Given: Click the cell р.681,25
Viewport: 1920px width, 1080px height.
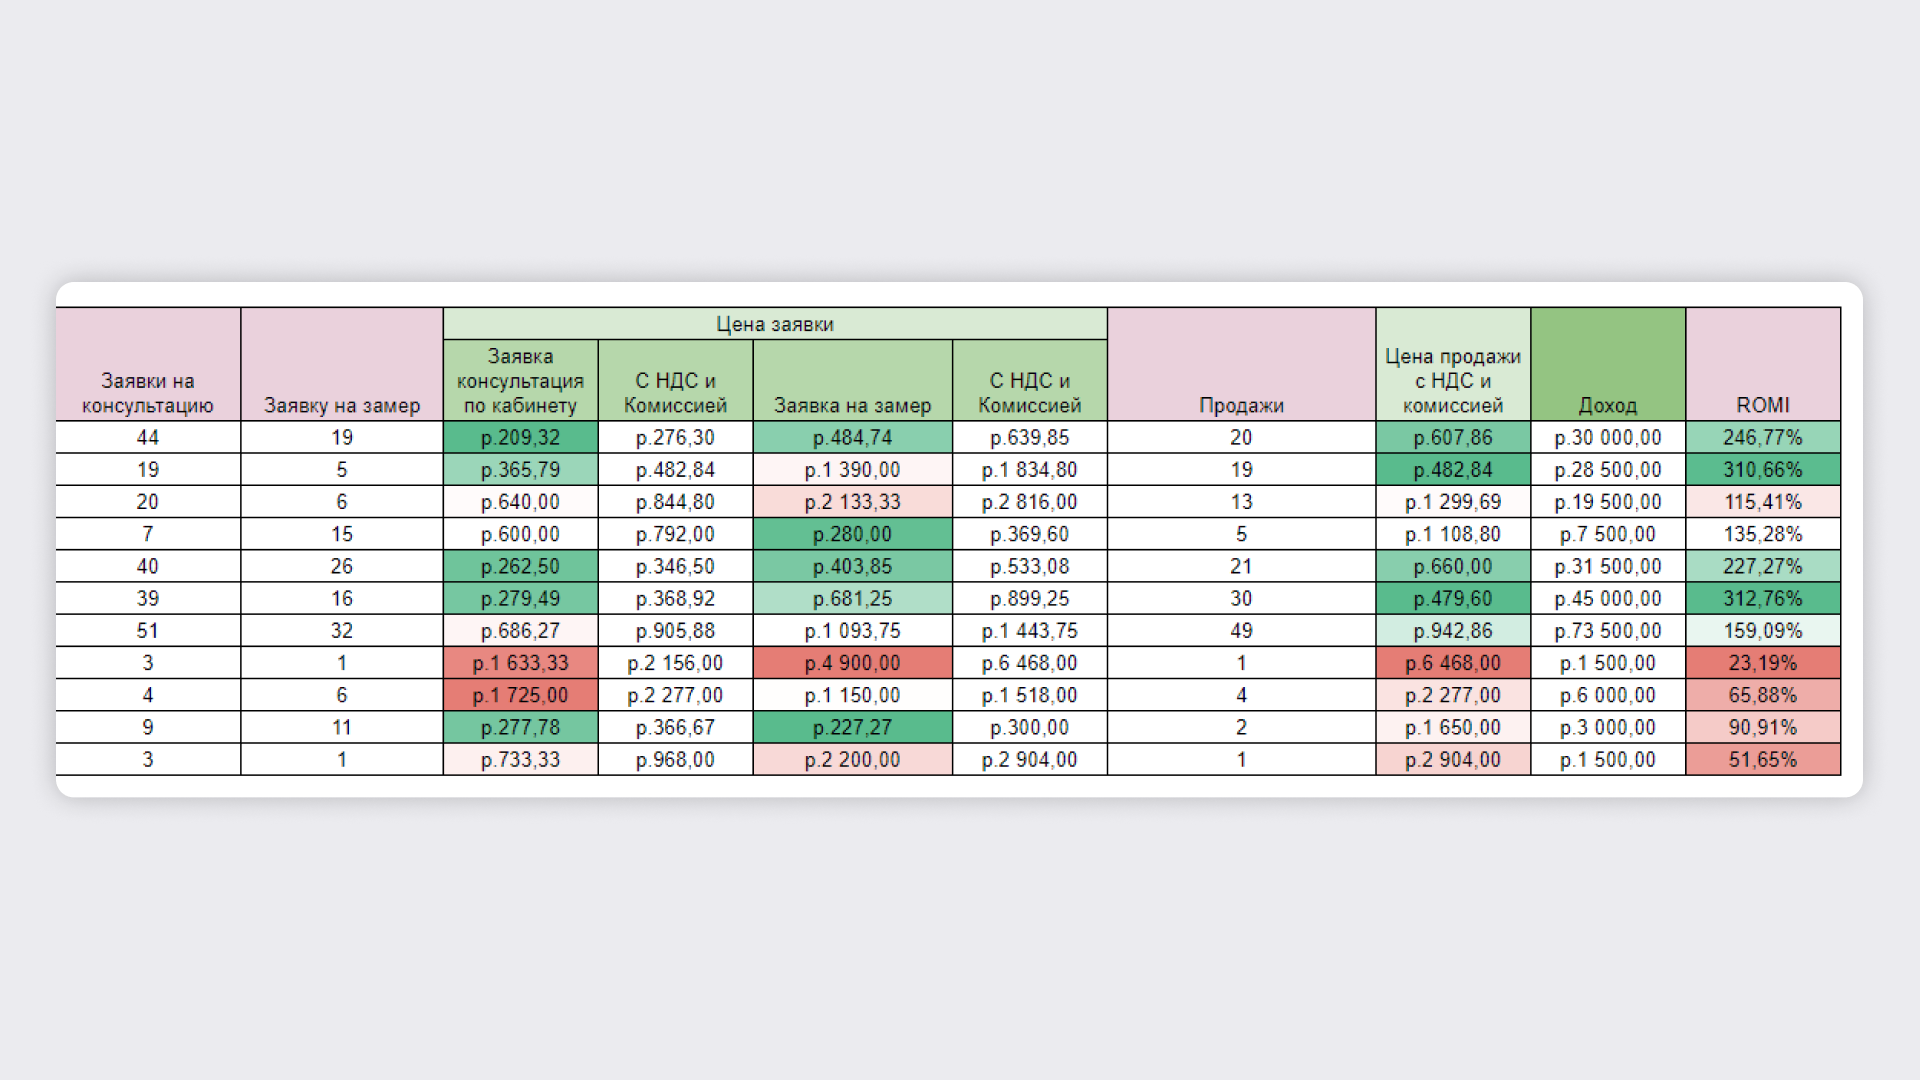Looking at the screenshot, I should [x=853, y=598].
